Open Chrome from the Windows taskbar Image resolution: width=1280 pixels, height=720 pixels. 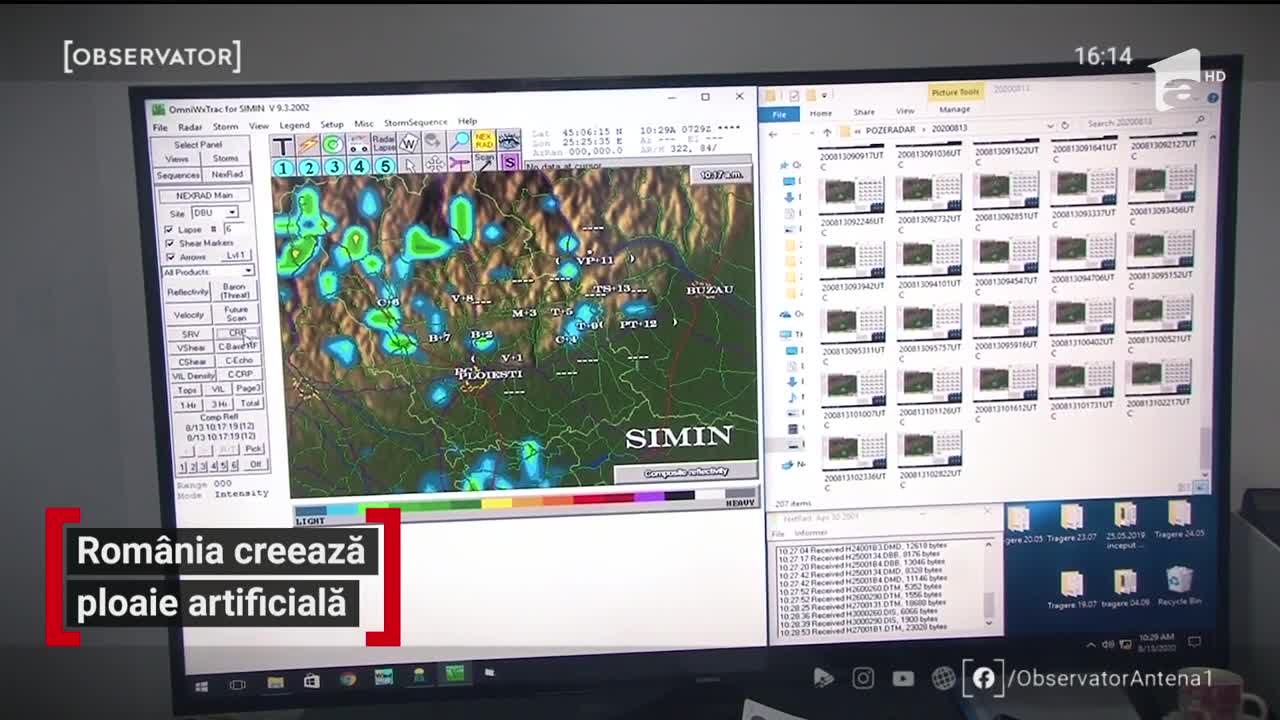pos(347,680)
